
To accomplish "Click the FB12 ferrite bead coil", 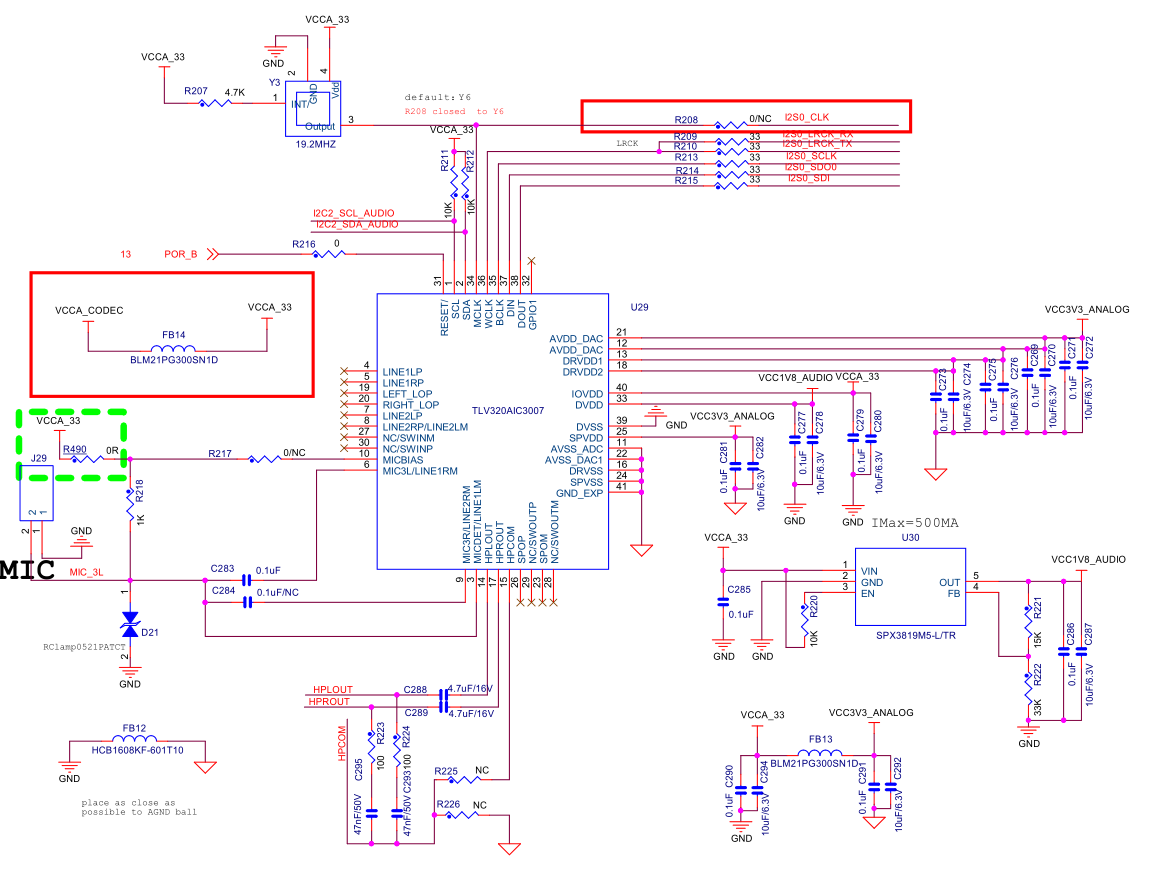I will click(134, 738).
